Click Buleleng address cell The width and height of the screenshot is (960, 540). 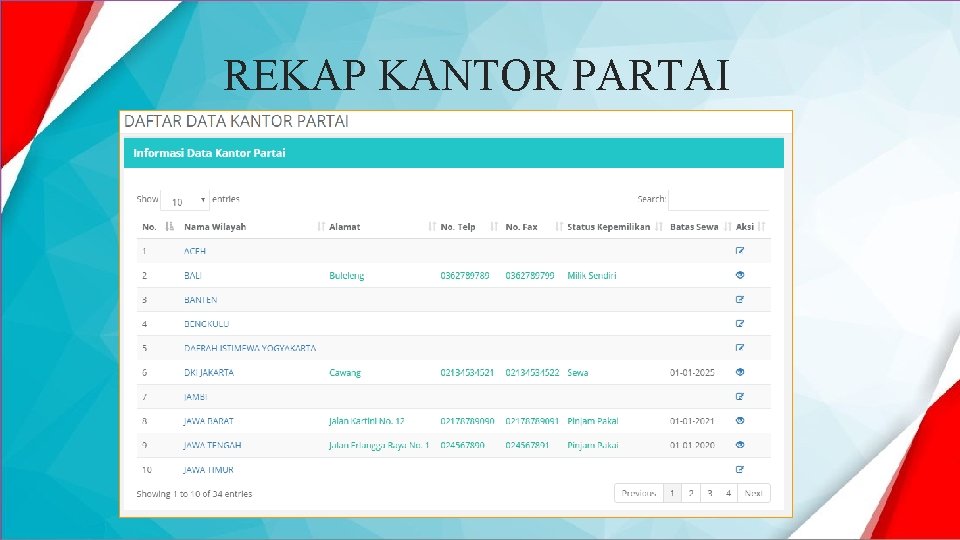coord(347,276)
